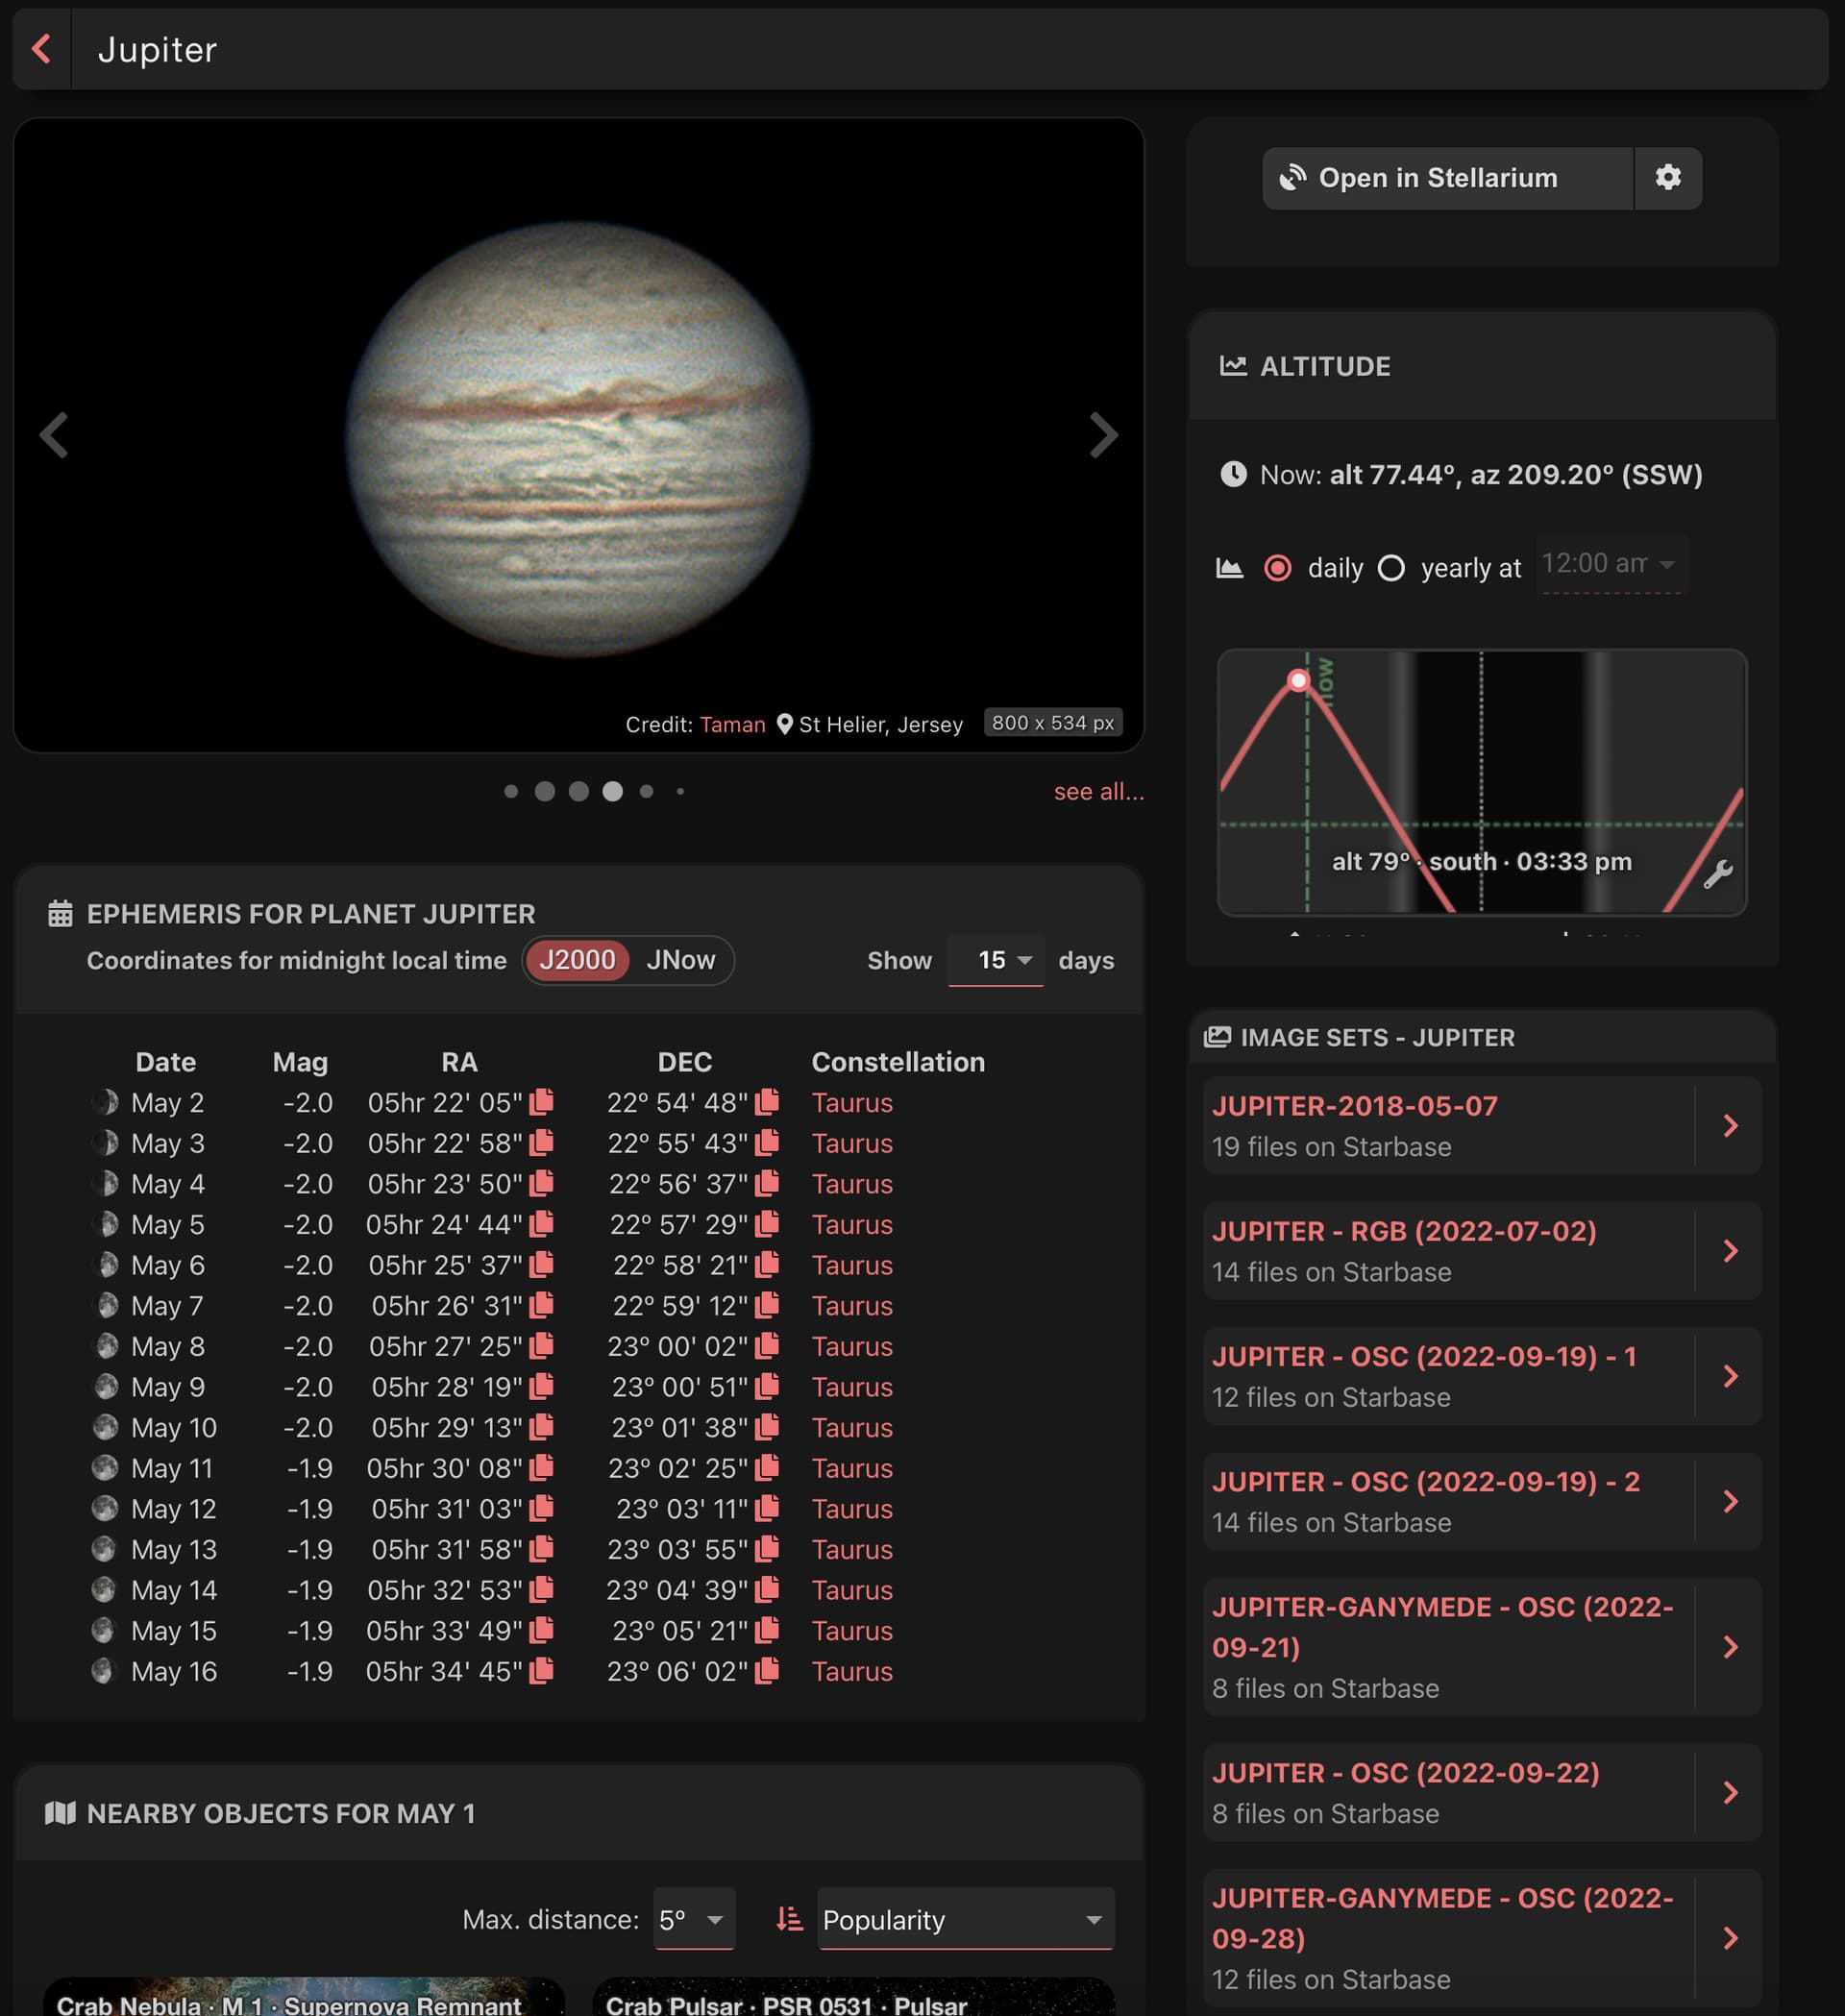This screenshot has height=2016, width=1845.
Task: Open altitude chart wrench settings
Action: coord(1717,874)
